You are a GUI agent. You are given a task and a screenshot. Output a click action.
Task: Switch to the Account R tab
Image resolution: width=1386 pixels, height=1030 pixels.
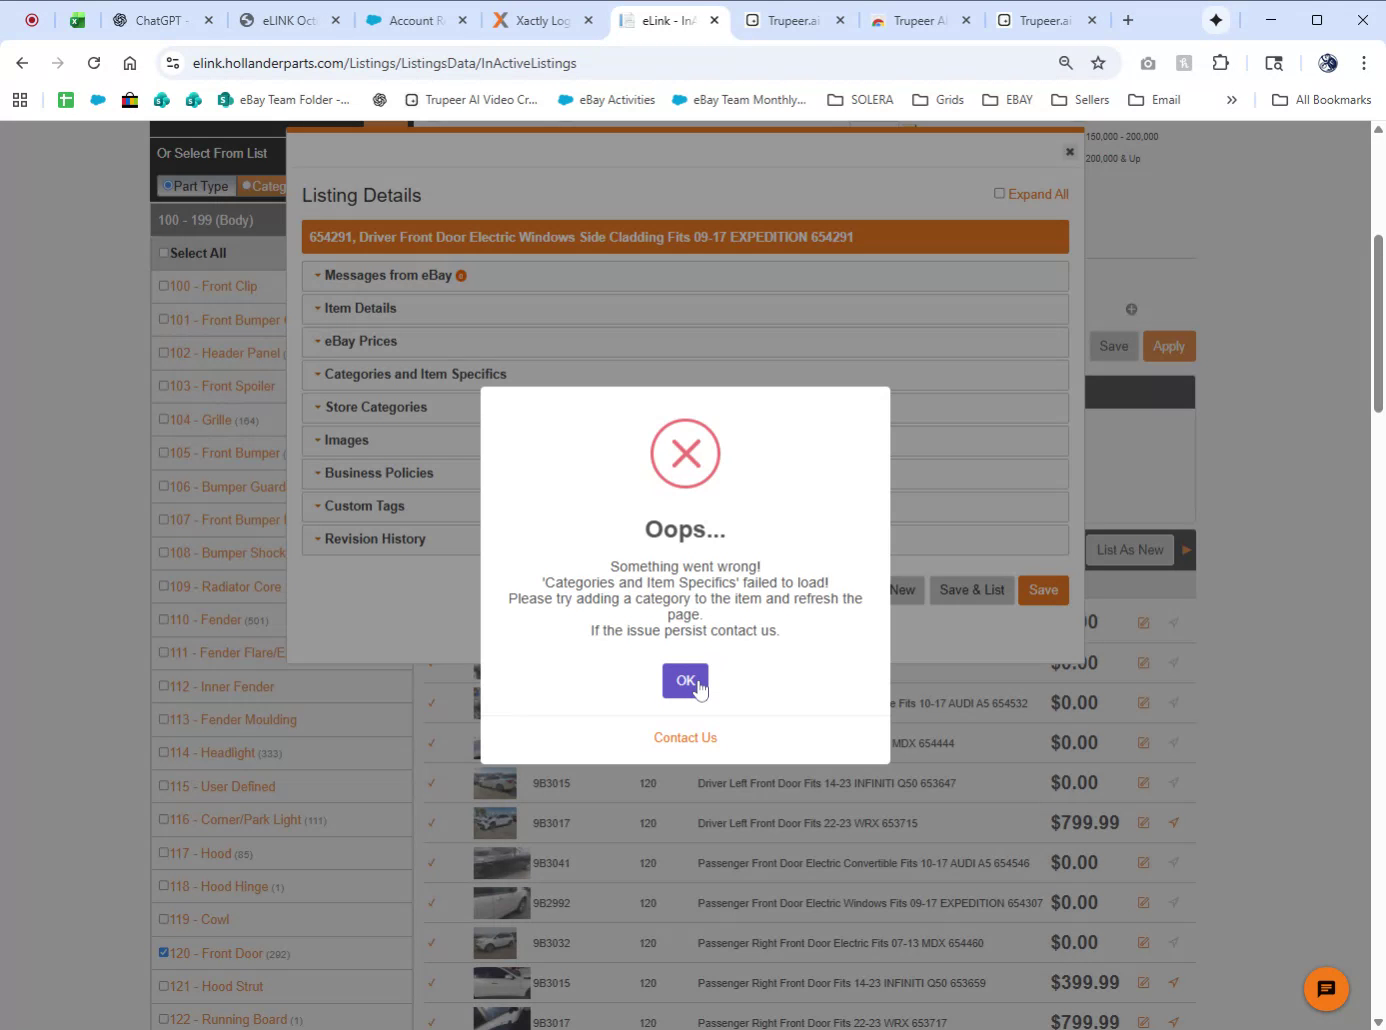coord(416,20)
